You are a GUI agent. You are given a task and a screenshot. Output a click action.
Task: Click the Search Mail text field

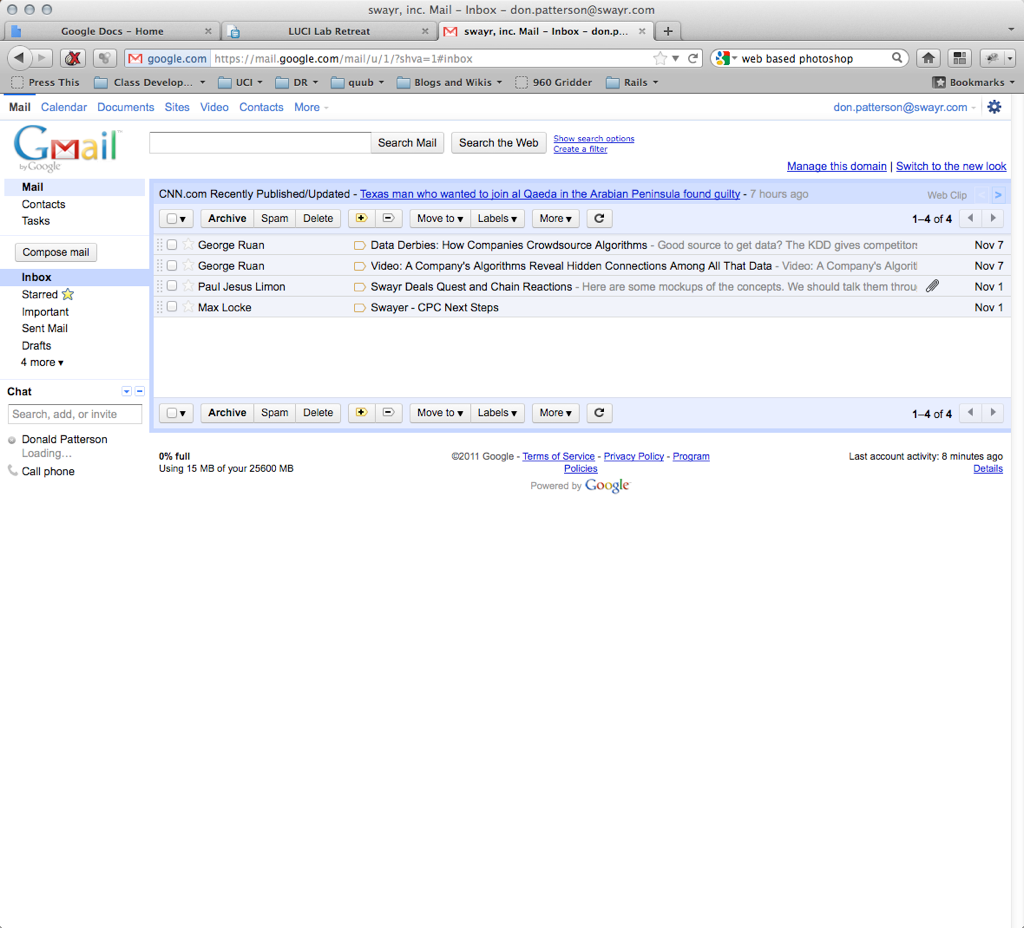(x=260, y=143)
